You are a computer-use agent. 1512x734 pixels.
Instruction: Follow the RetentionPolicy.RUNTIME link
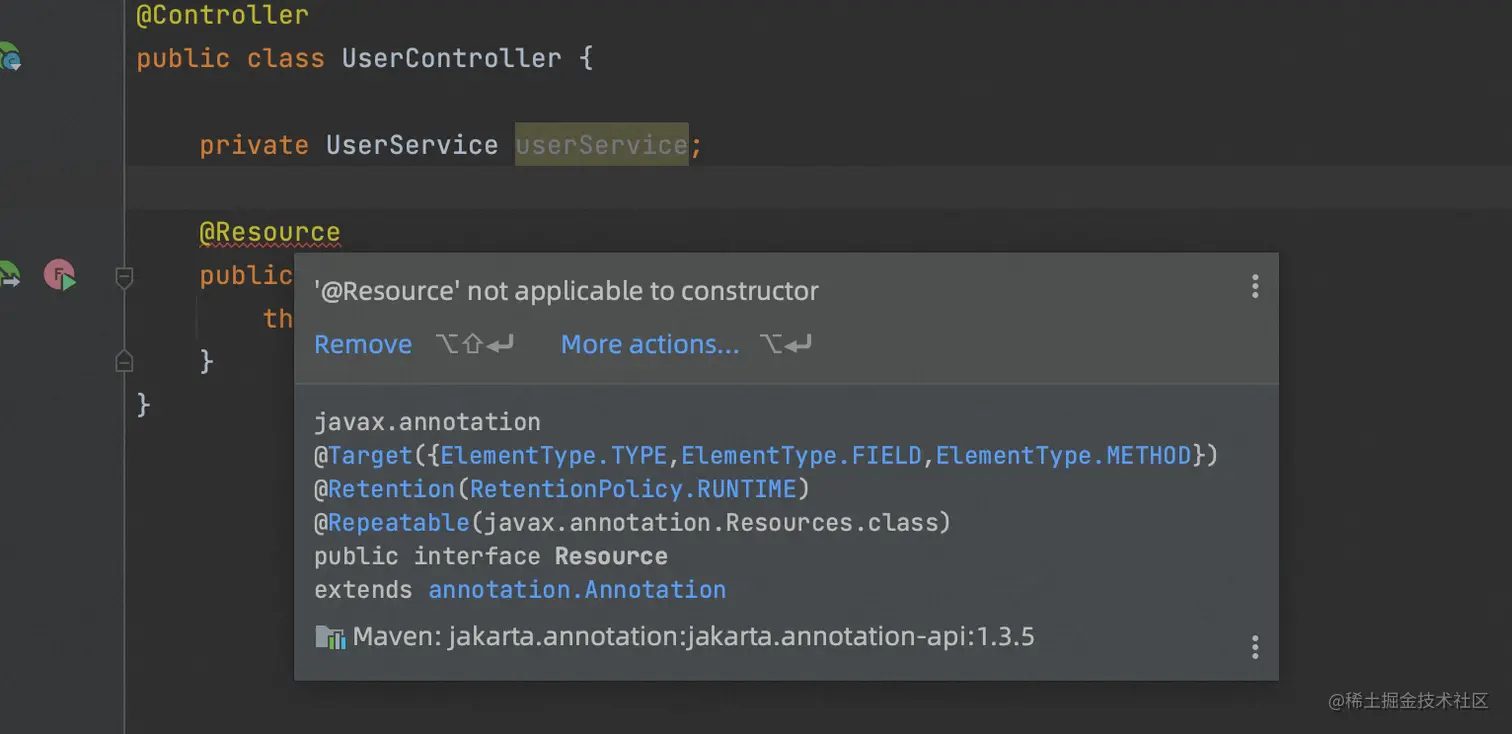point(633,489)
